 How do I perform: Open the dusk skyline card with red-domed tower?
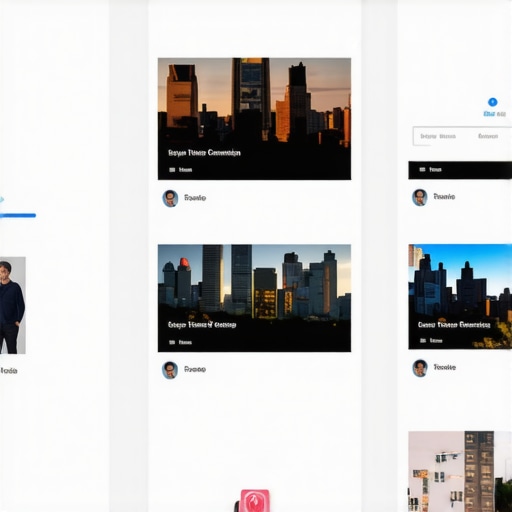pyautogui.click(x=254, y=298)
